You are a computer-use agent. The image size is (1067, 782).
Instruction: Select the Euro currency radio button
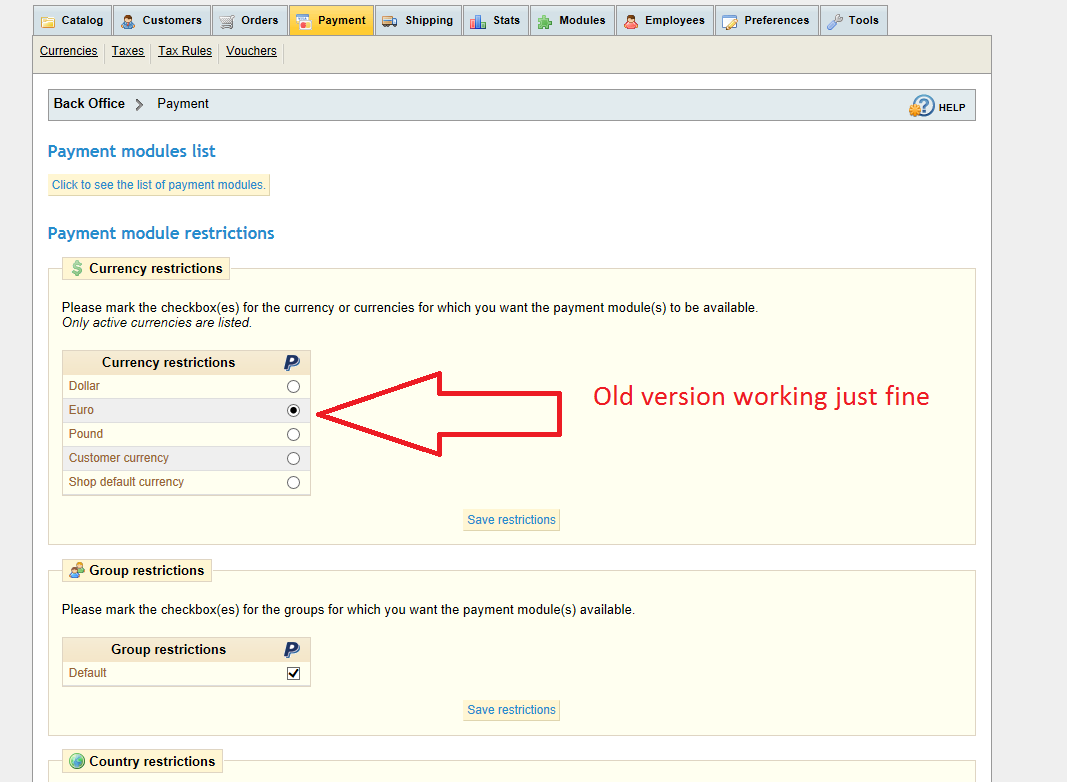coord(293,410)
